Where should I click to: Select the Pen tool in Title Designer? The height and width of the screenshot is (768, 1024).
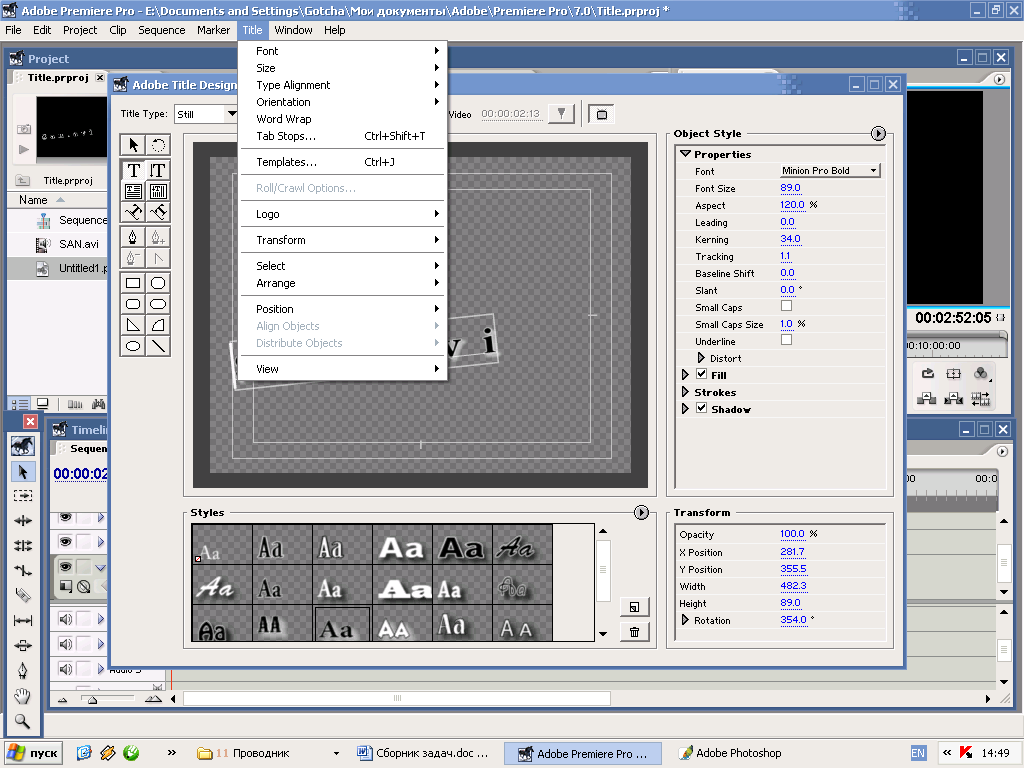pos(133,237)
